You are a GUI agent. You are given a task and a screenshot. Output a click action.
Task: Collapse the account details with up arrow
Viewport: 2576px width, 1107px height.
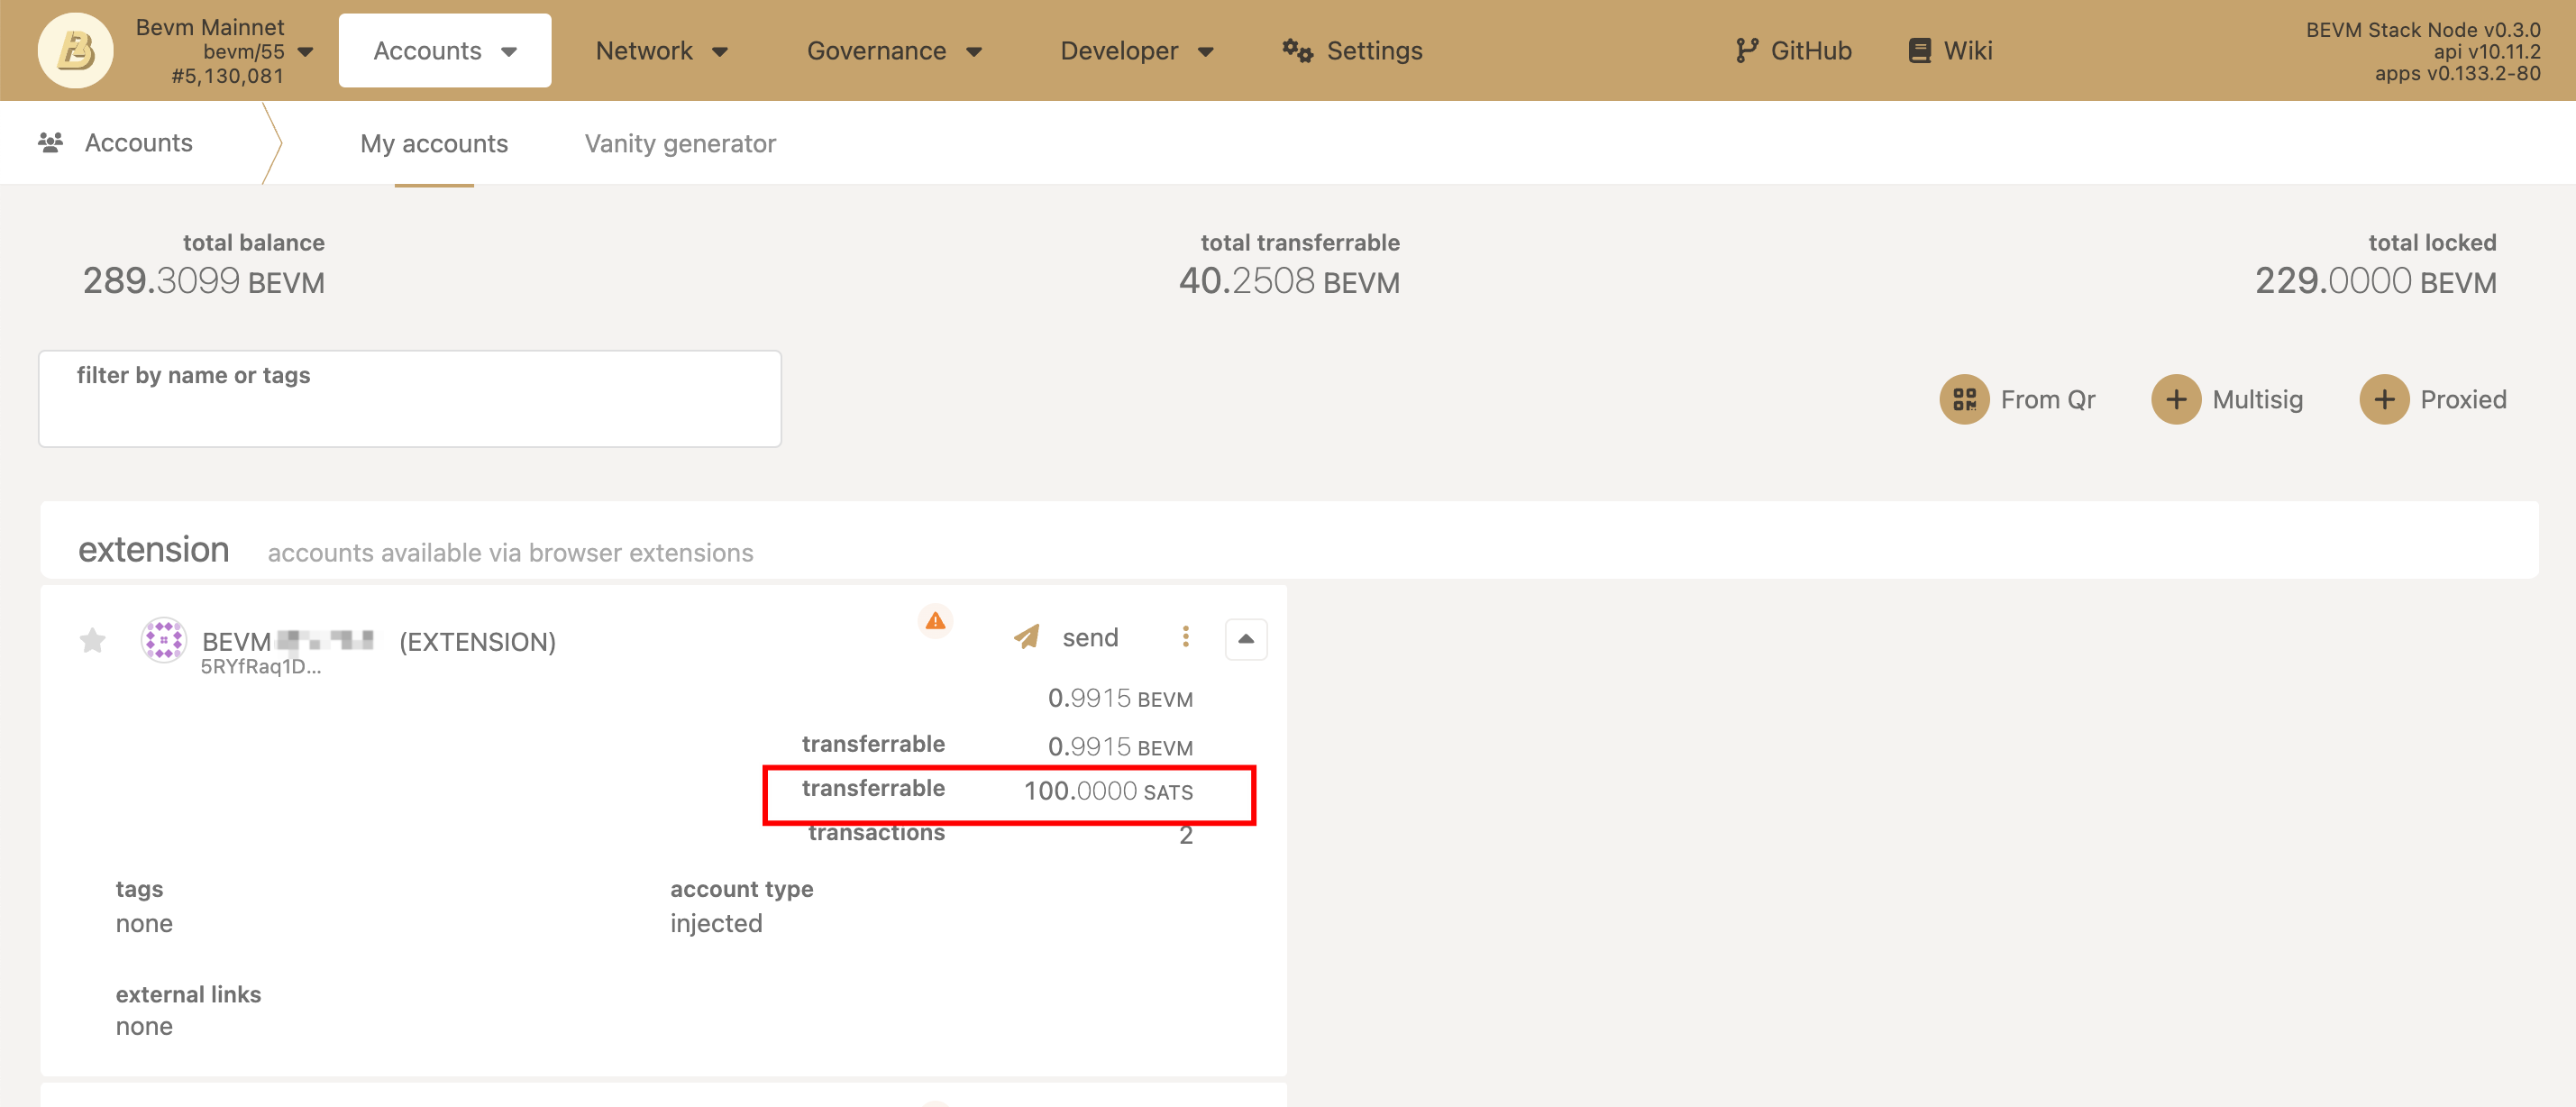pos(1245,639)
